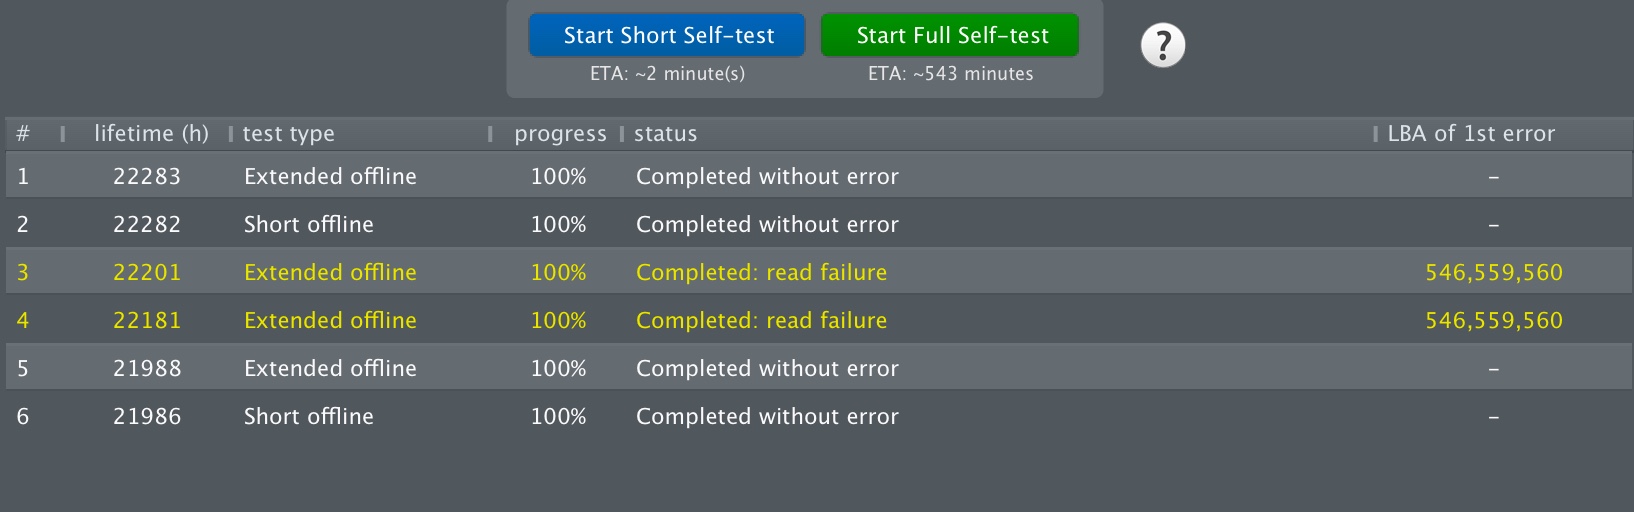Start the Full Self-test
The width and height of the screenshot is (1634, 512).
pos(950,35)
